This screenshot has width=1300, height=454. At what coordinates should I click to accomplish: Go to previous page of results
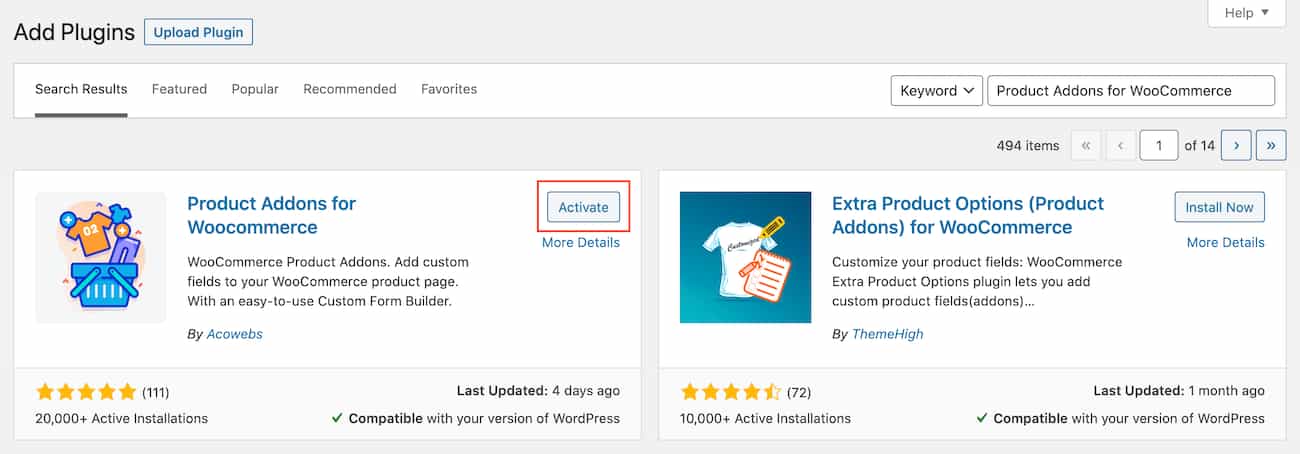click(1121, 145)
